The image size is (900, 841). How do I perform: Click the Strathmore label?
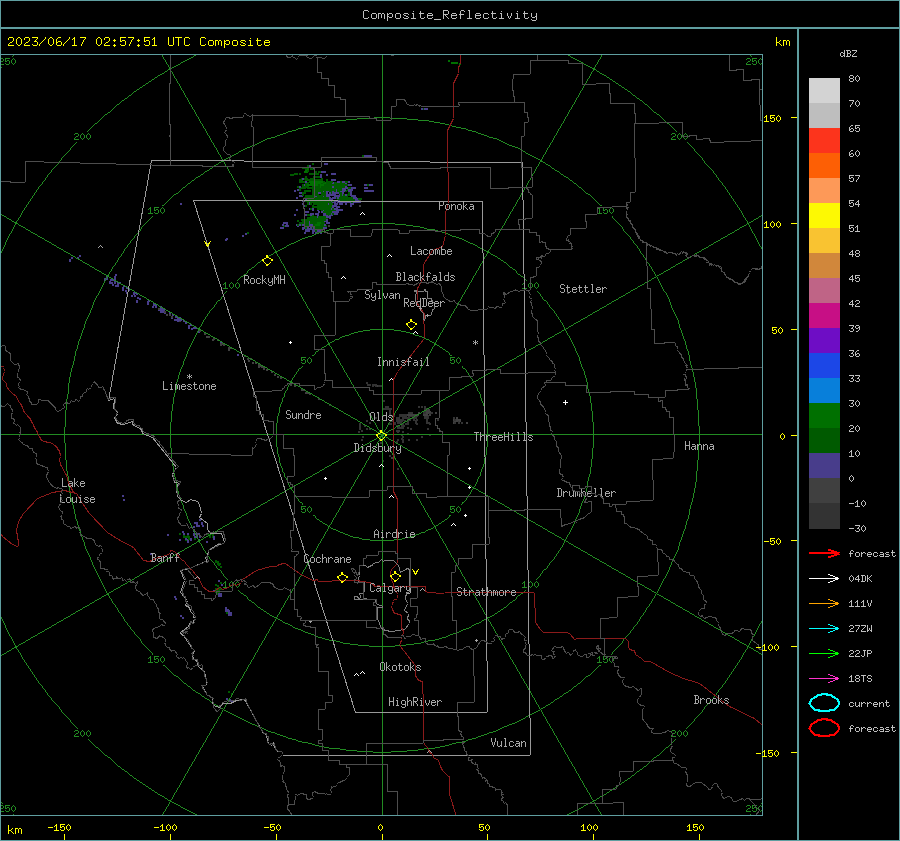[x=486, y=592]
